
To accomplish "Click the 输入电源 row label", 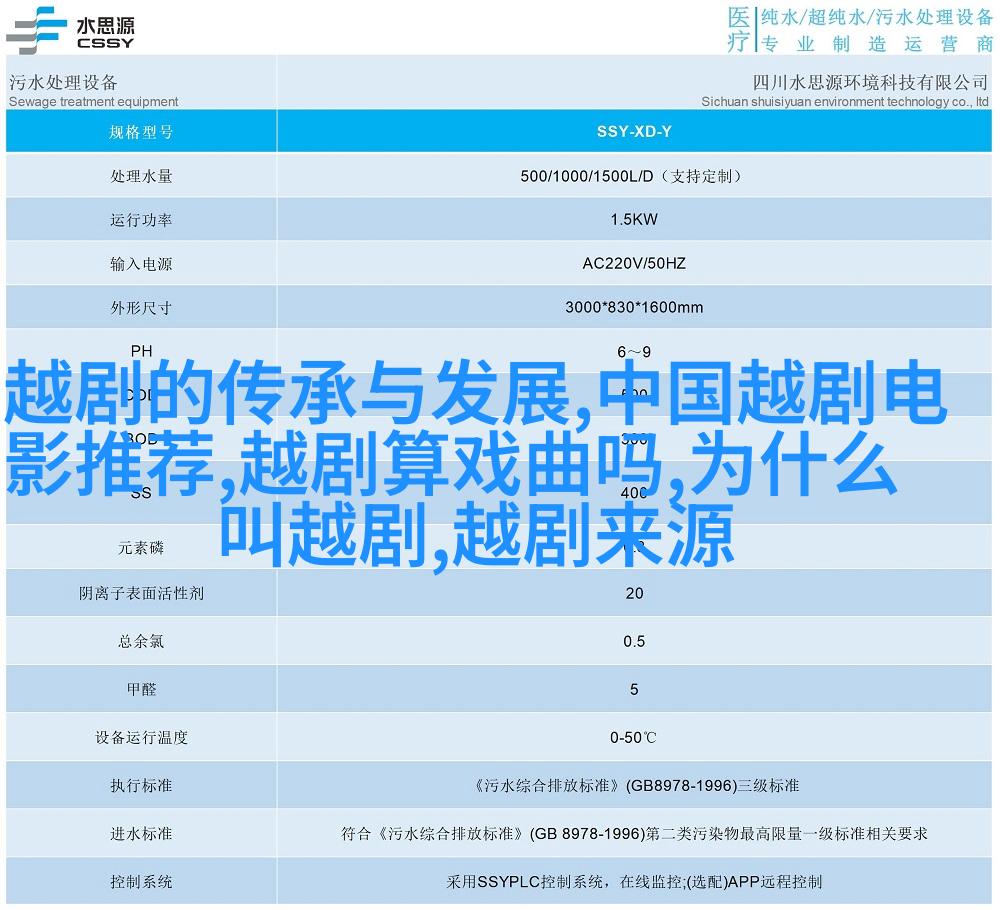I will coord(141,263).
